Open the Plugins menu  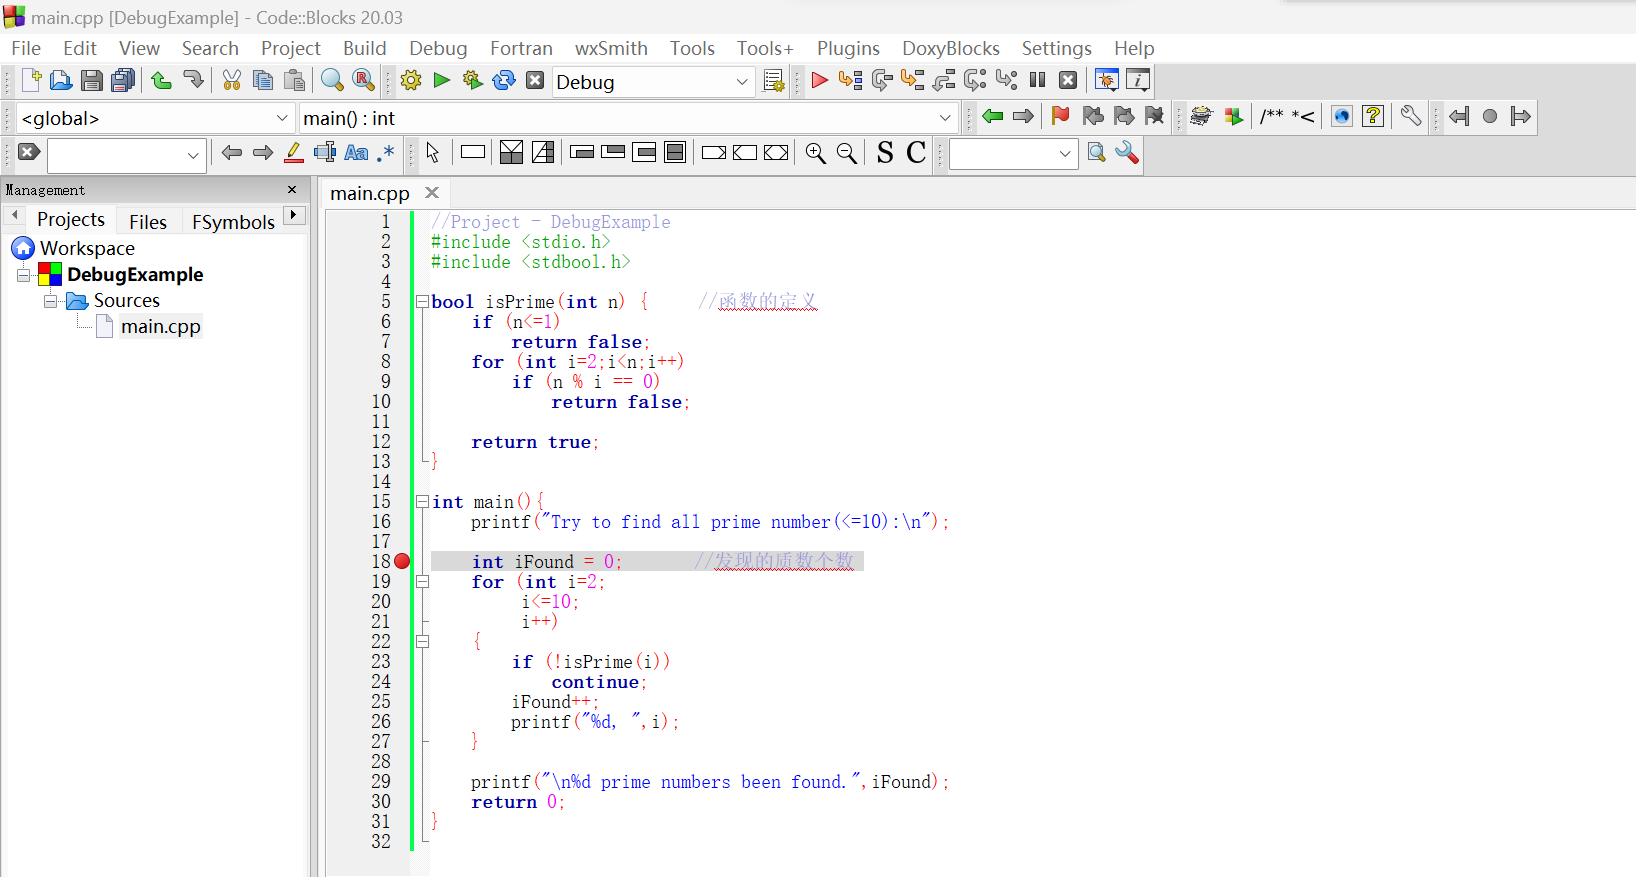point(848,48)
